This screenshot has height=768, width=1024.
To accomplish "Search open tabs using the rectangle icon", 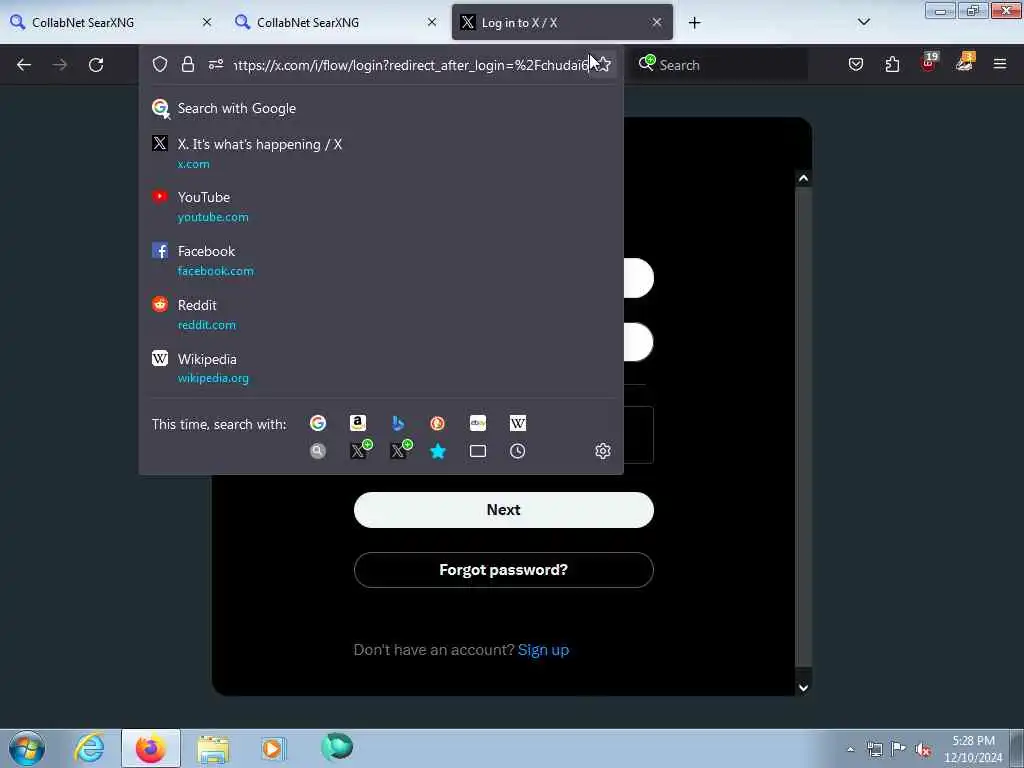I will coord(478,451).
